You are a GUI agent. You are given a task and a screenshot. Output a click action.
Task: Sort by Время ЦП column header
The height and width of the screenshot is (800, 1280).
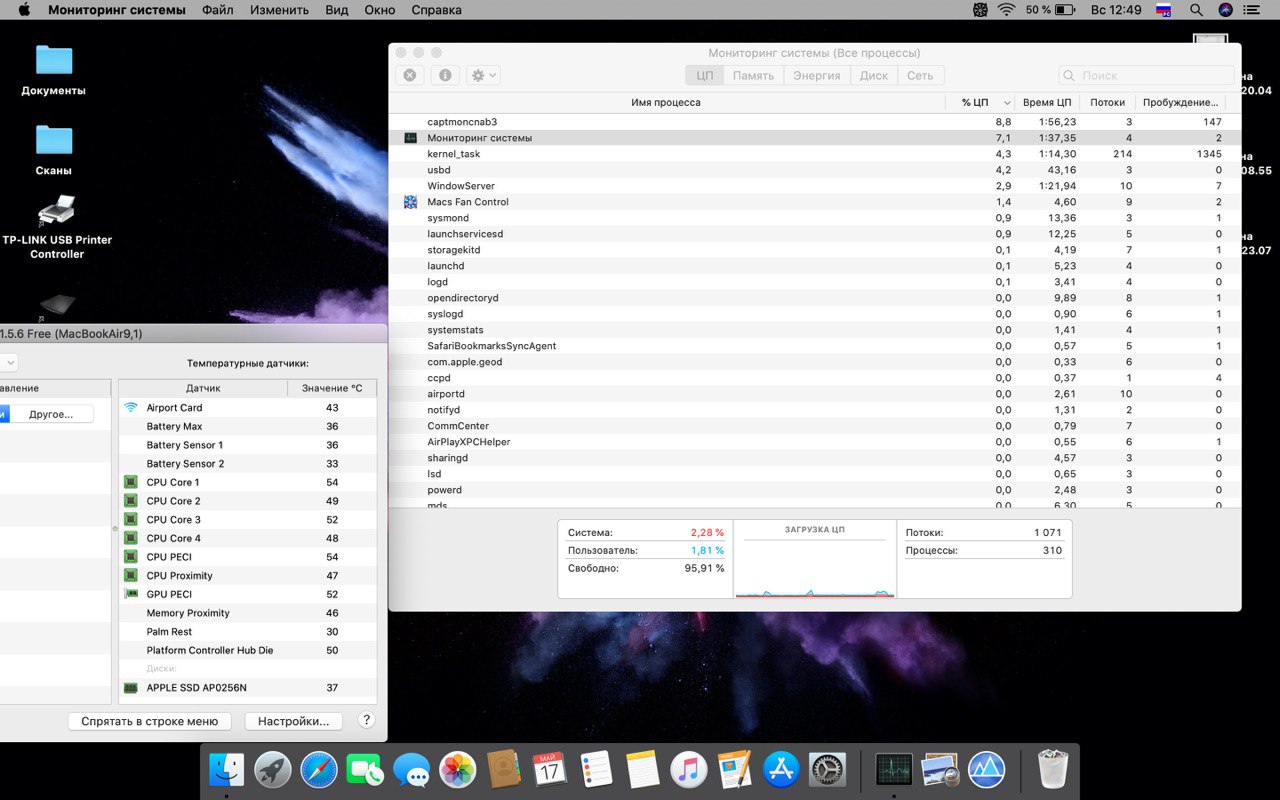(1046, 102)
